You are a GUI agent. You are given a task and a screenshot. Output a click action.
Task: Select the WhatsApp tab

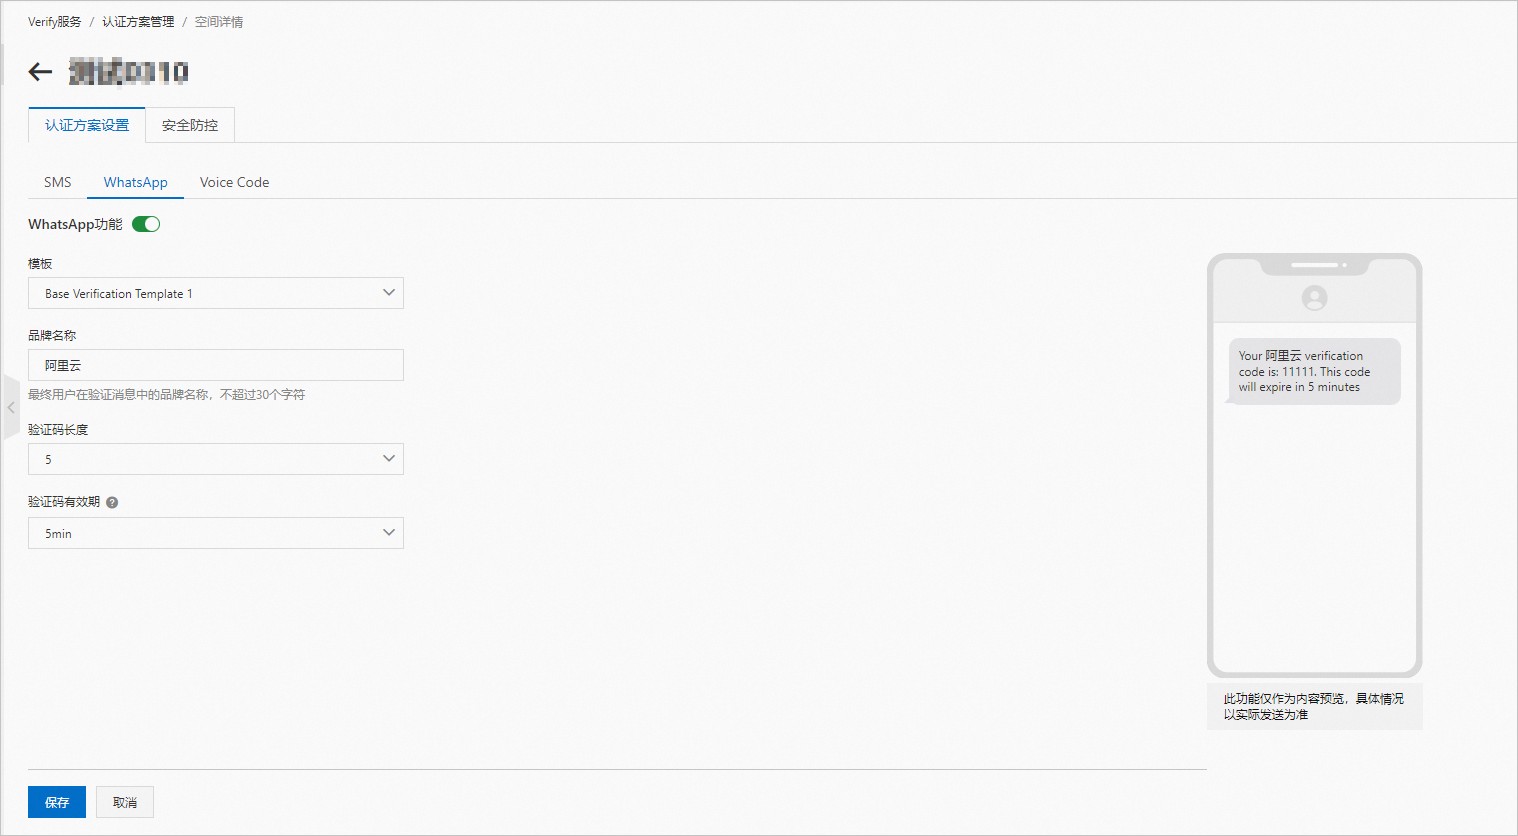tap(135, 182)
